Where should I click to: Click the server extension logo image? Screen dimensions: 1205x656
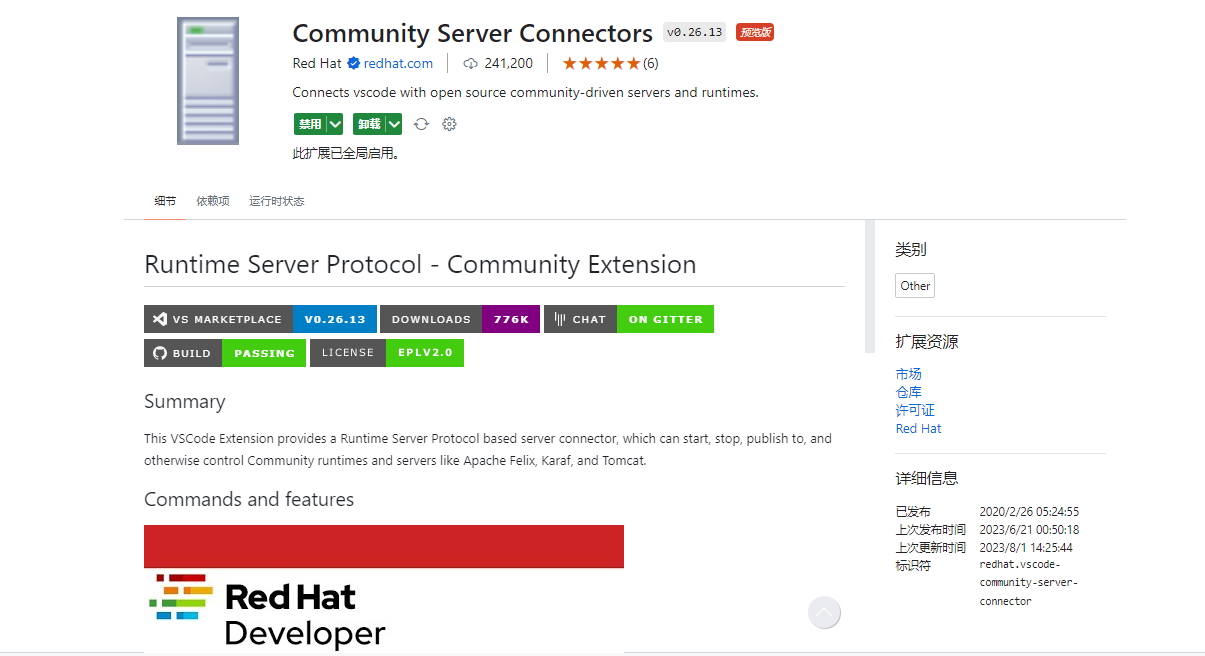click(x=208, y=81)
